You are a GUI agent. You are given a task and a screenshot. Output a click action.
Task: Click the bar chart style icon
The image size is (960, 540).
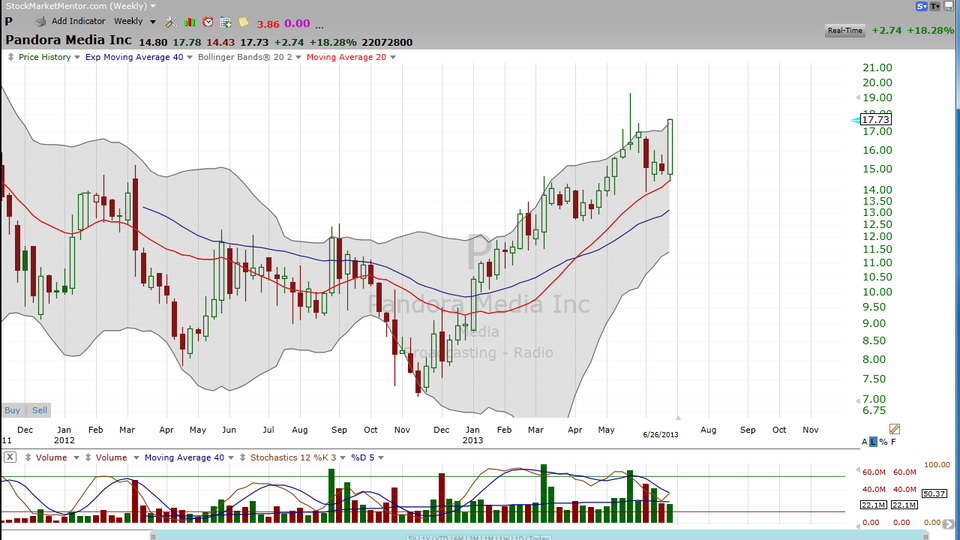(190, 22)
